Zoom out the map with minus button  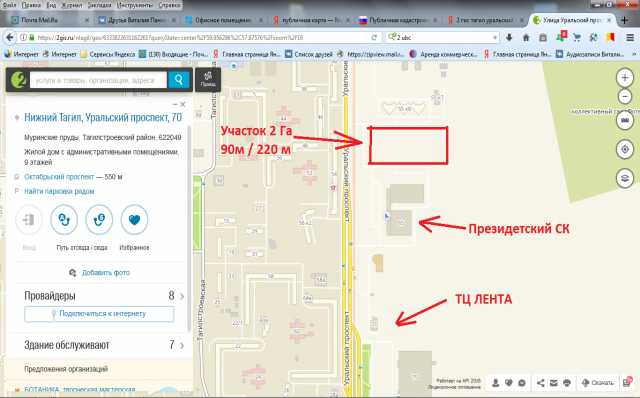(624, 97)
